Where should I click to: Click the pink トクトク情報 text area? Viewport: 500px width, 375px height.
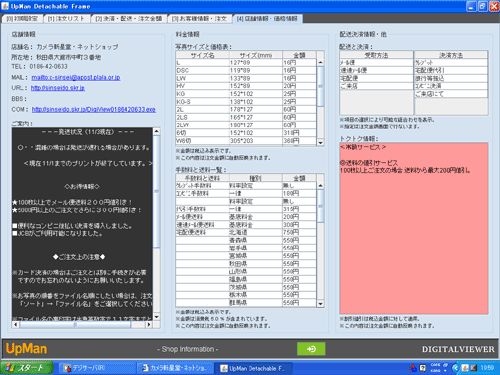point(414,229)
